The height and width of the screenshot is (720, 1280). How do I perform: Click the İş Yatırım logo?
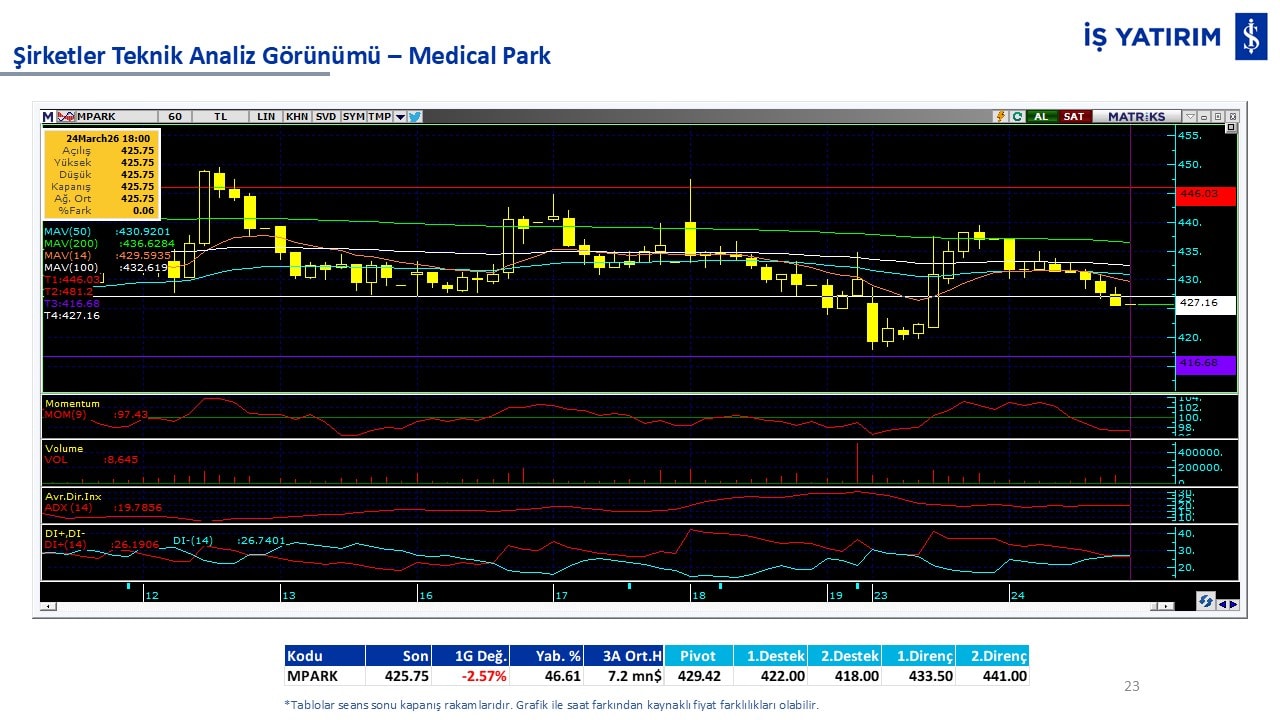[x=1251, y=38]
